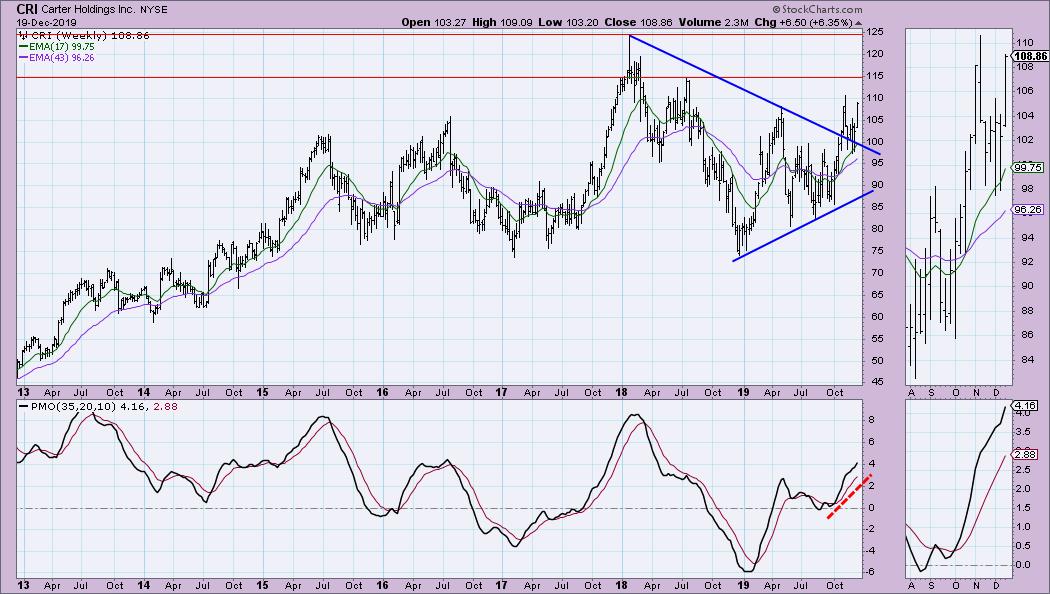Select the bold CRI ticker symbol in the header
Image resolution: width=1050 pixels, height=594 pixels.
point(27,9)
